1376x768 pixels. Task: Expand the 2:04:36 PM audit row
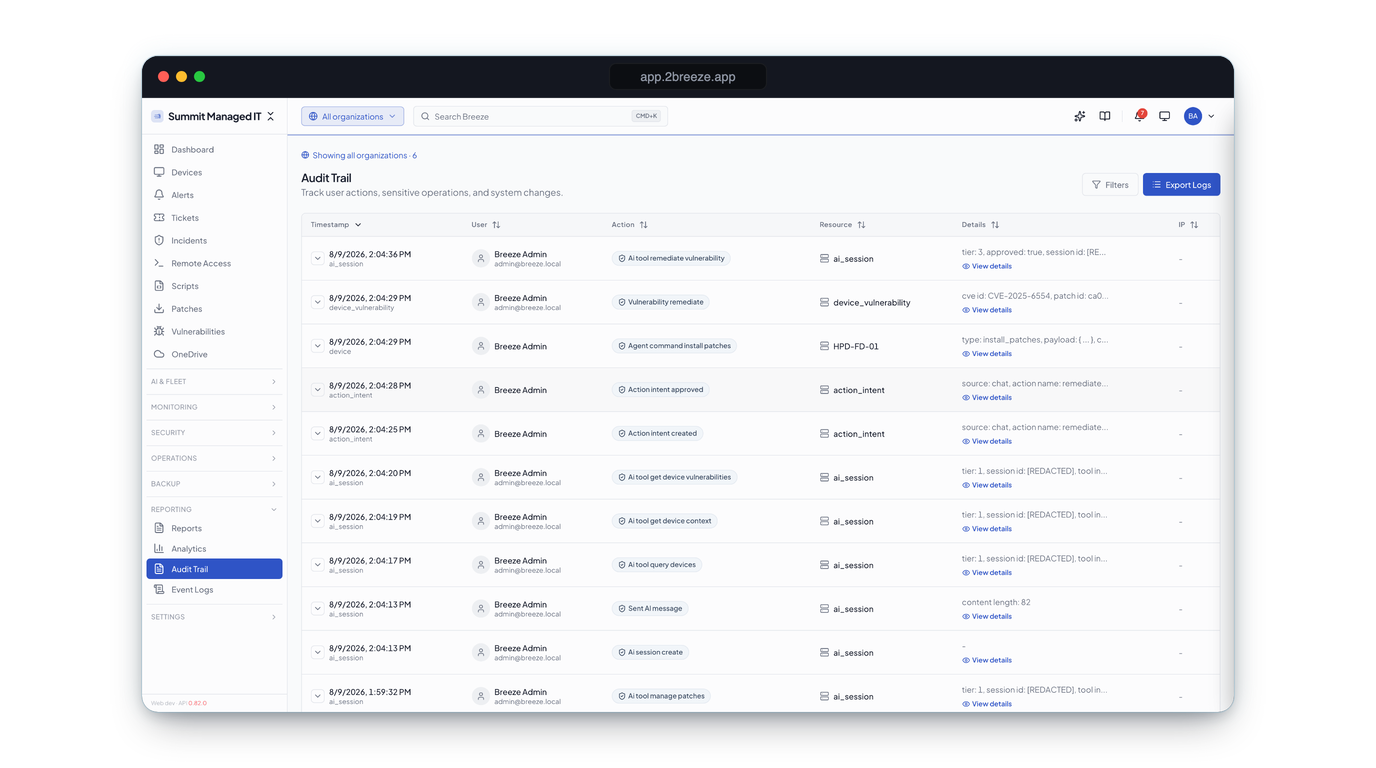317,259
